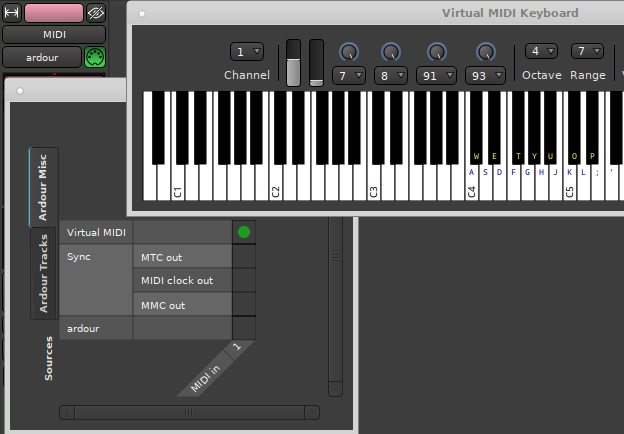Screen dimensions: 624x434
Task: Click the track width toggle icon
Action: [x=12, y=13]
